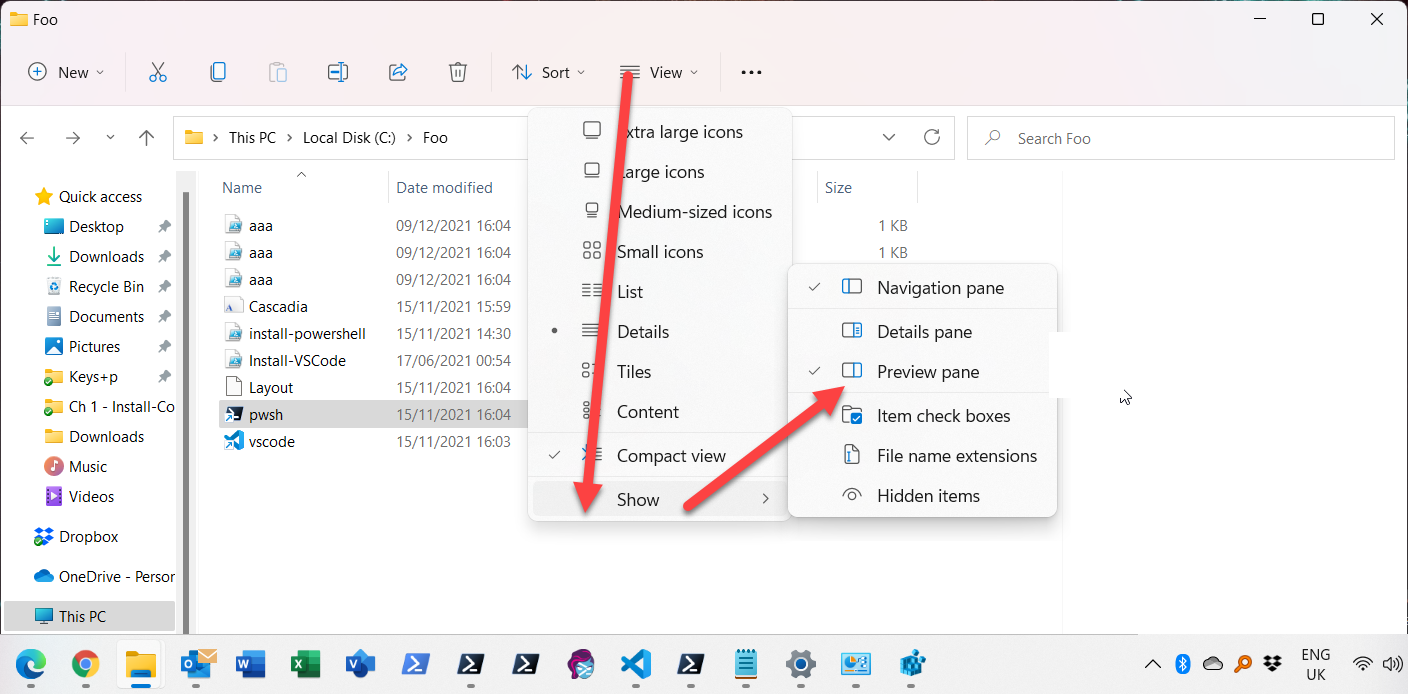Expand the recent locations chevron next to navigation arrows
Image resolution: width=1408 pixels, height=694 pixels.
click(109, 137)
